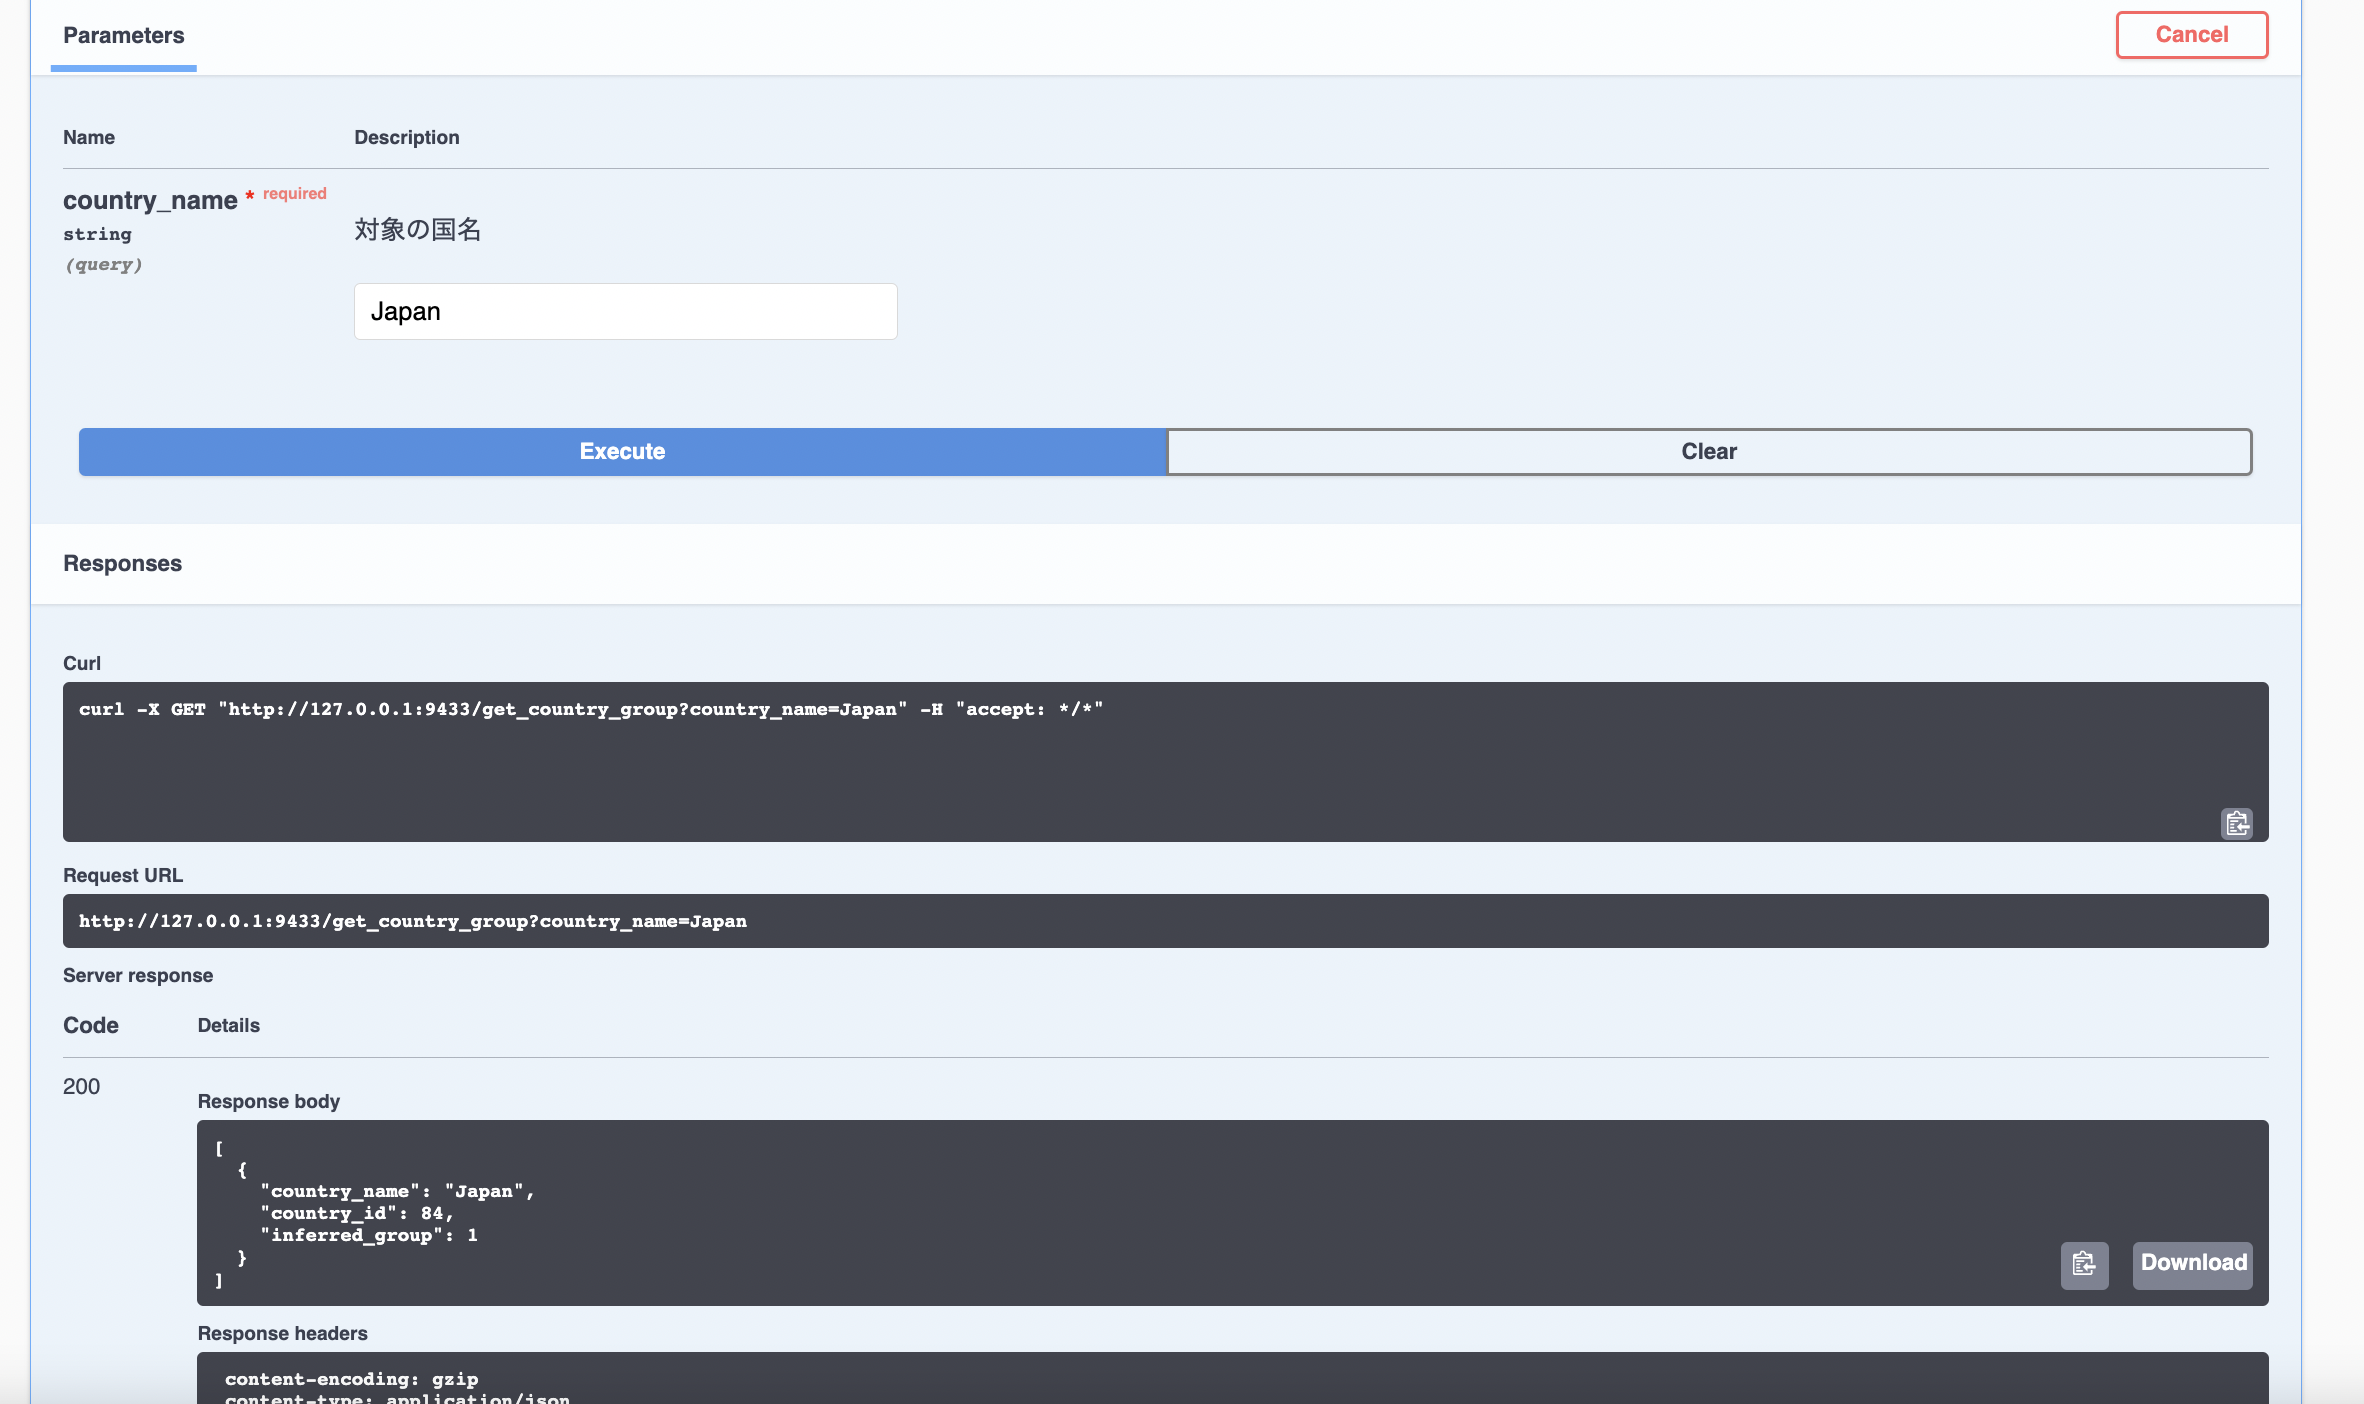The image size is (2364, 1404).
Task: Switch to the Parameters tab
Action: [123, 36]
